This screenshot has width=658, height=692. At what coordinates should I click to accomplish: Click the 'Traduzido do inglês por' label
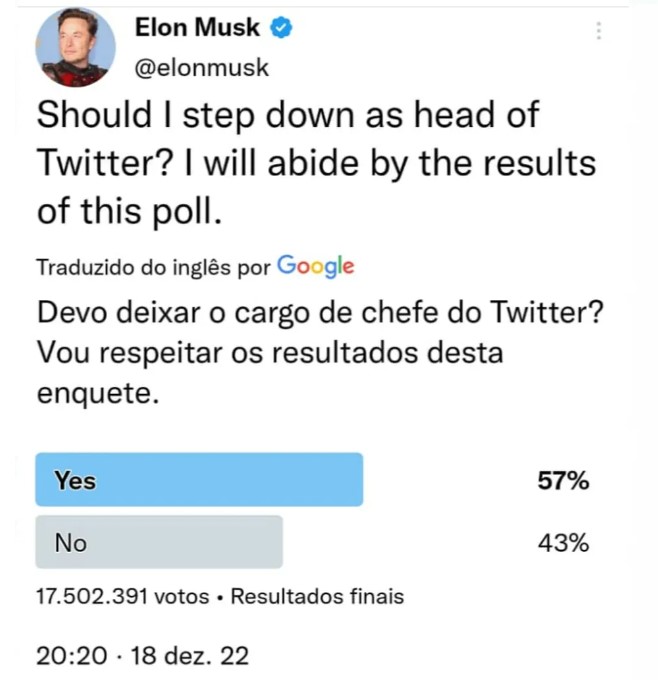(153, 268)
